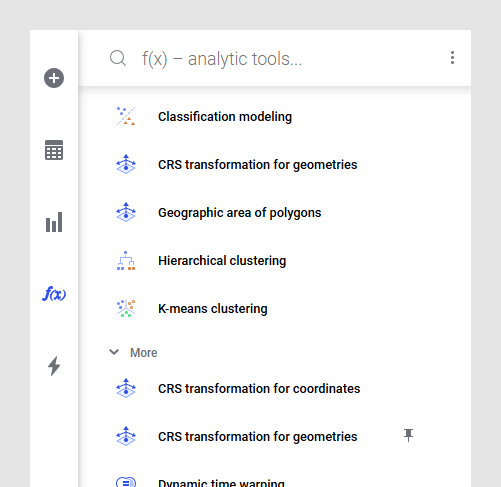The image size is (501, 487).
Task: Open the bar chart visualizations icon
Action: 54,222
